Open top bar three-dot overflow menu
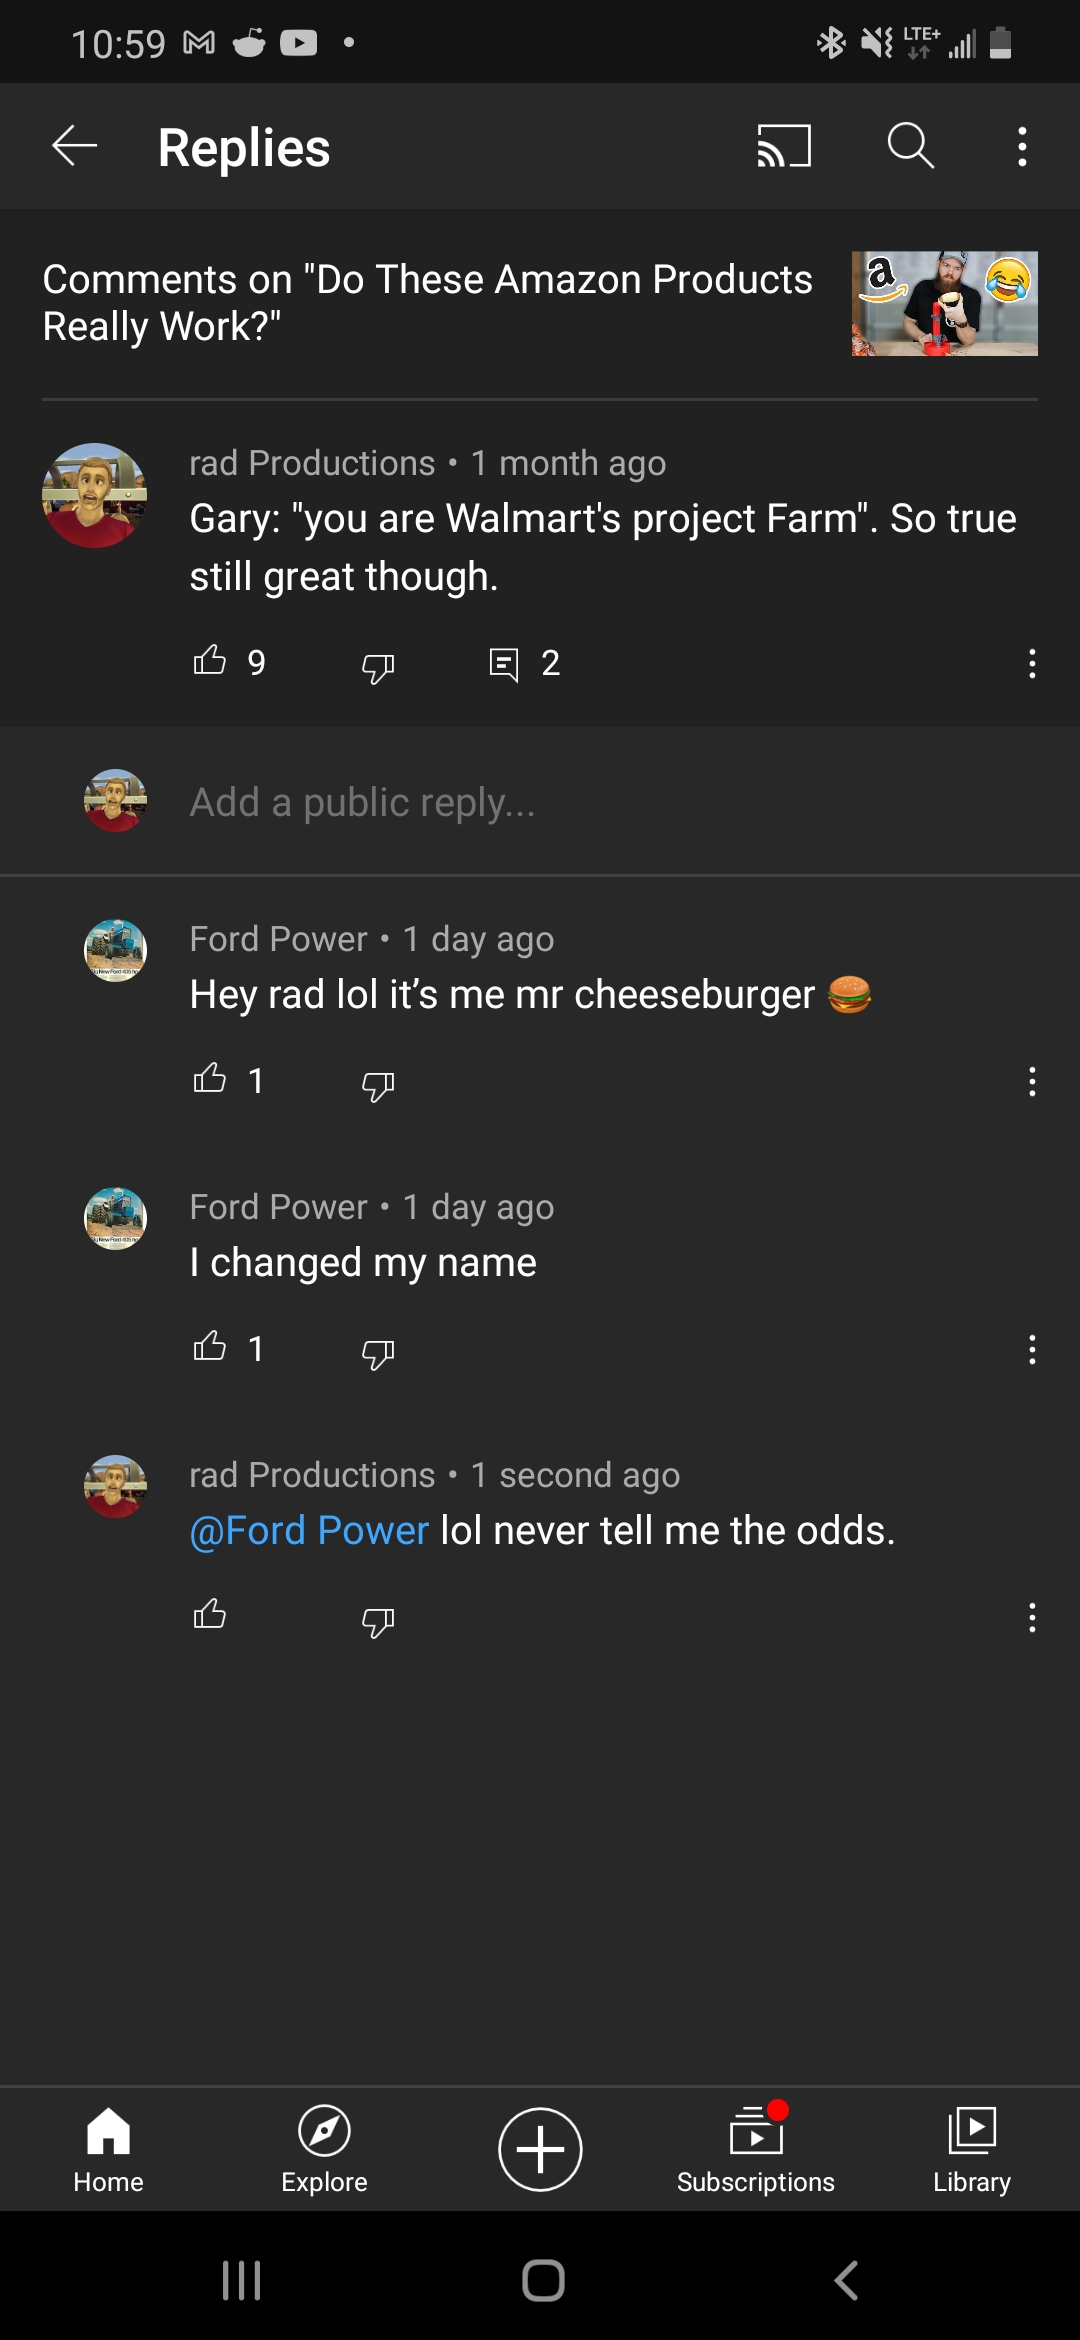Viewport: 1080px width, 2340px height. 1021,147
